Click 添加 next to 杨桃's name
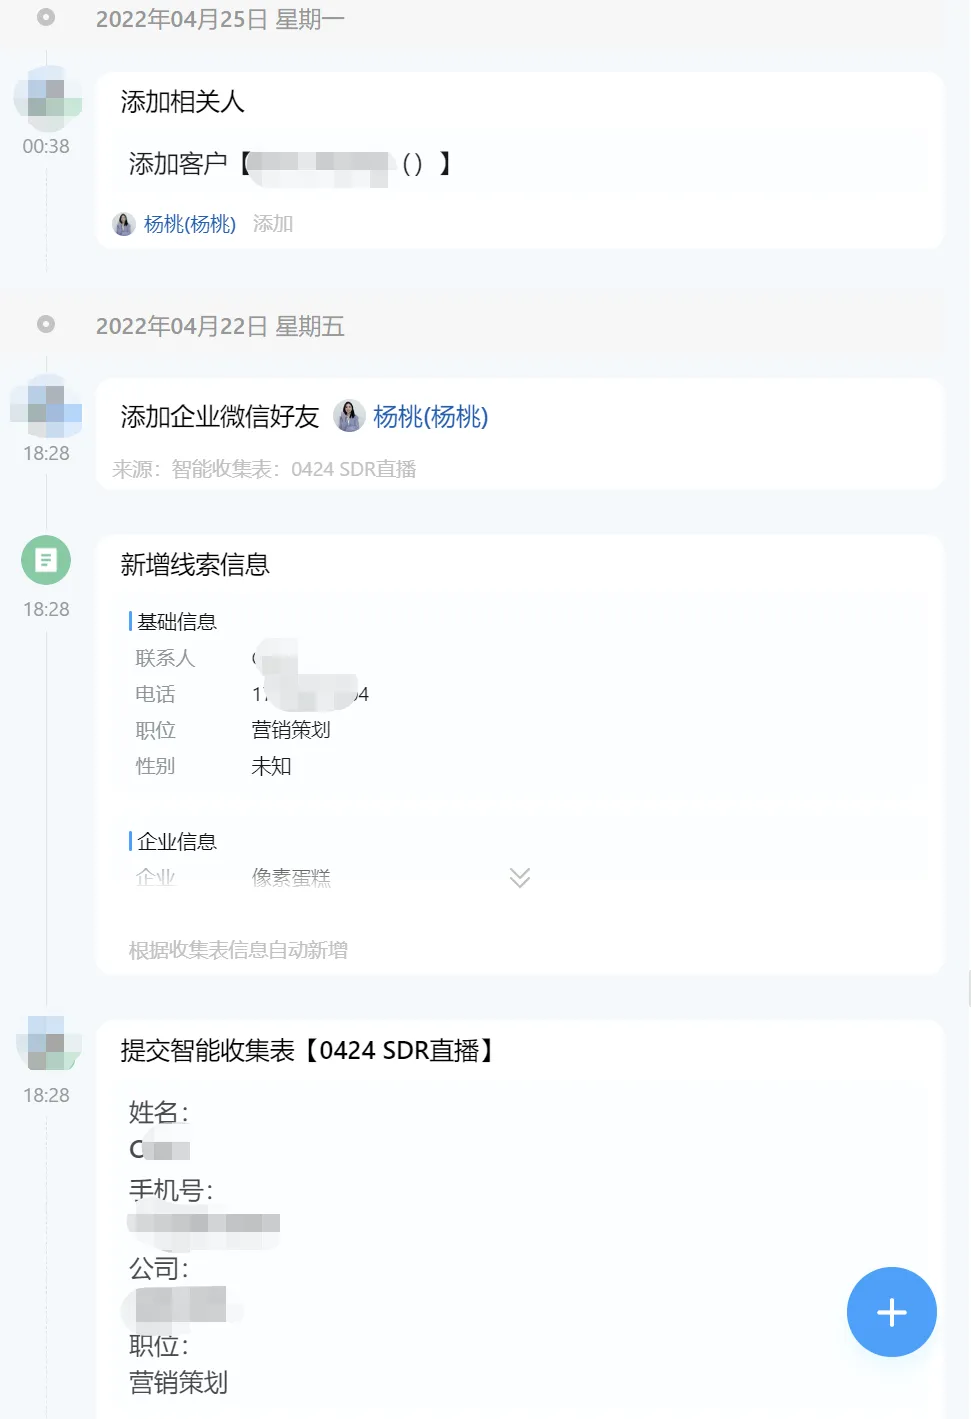Image resolution: width=971 pixels, height=1419 pixels. 273,224
